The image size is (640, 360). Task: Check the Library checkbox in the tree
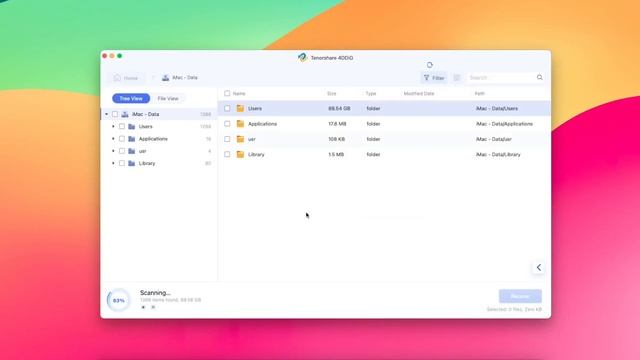click(x=122, y=163)
